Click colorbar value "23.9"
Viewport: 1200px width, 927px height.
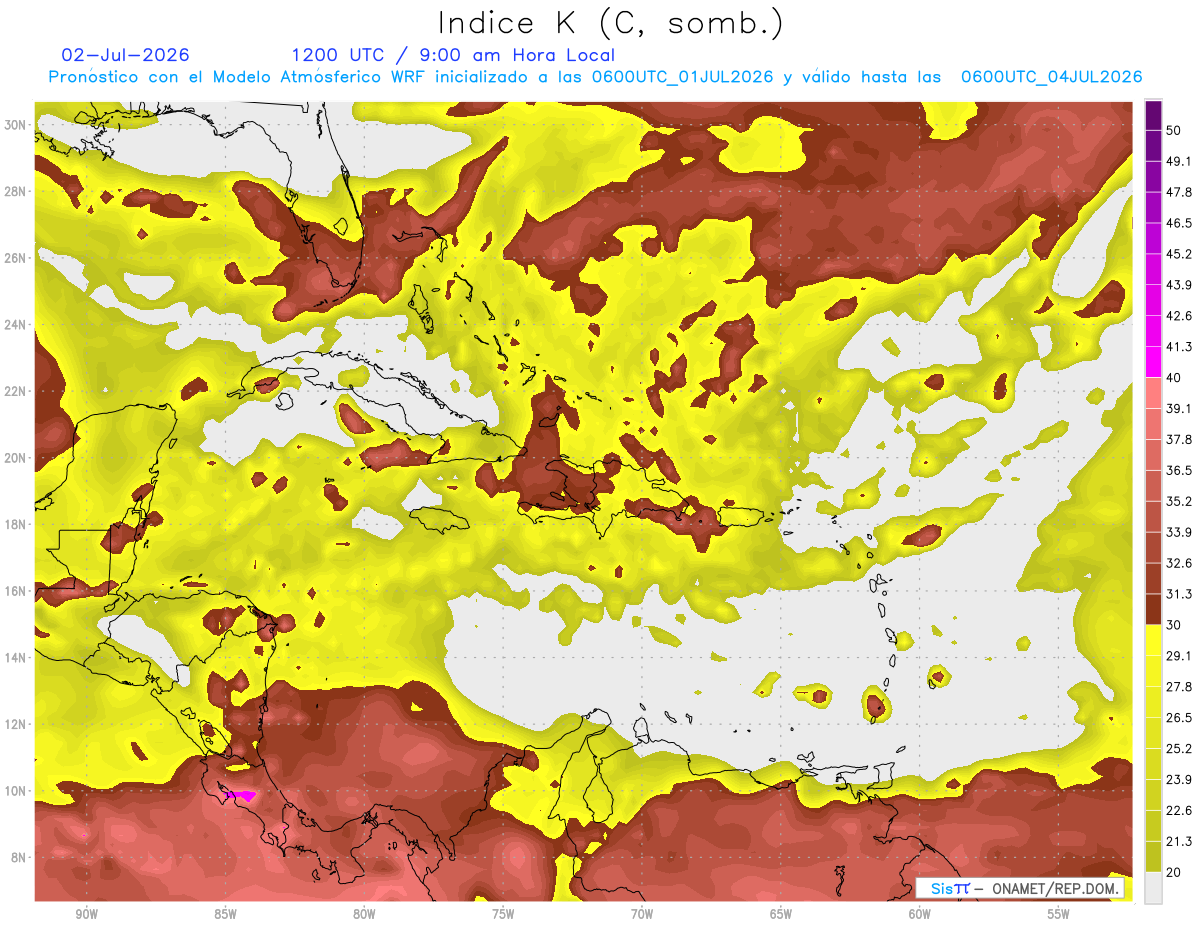[1178, 780]
